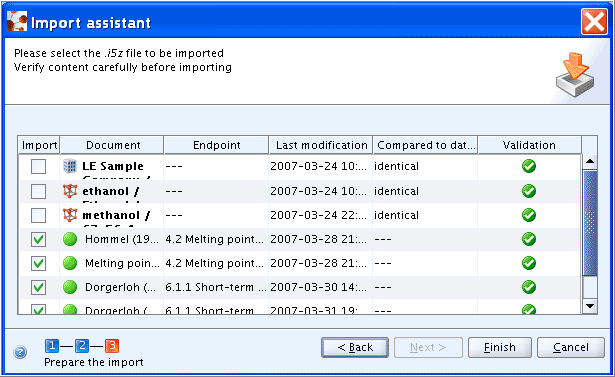Viewport: 615px width, 377px height.
Task: Click the LE Sample legal entity icon
Action: [70, 166]
